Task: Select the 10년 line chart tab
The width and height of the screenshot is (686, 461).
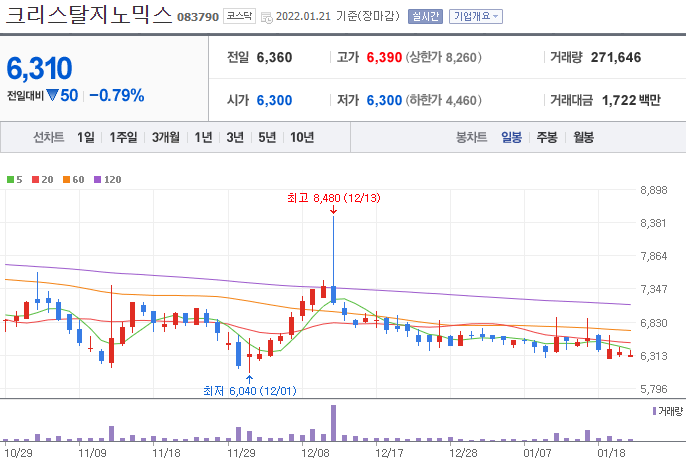Action: pyautogui.click(x=302, y=137)
